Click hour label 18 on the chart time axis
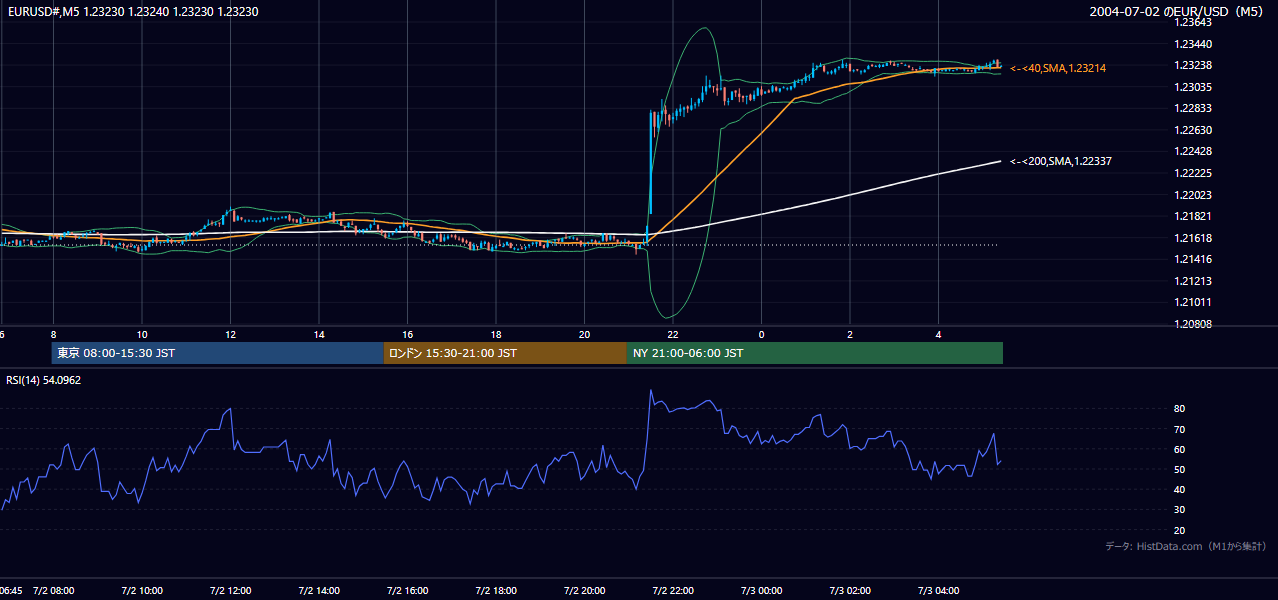This screenshot has width=1278, height=600. pyautogui.click(x=496, y=334)
